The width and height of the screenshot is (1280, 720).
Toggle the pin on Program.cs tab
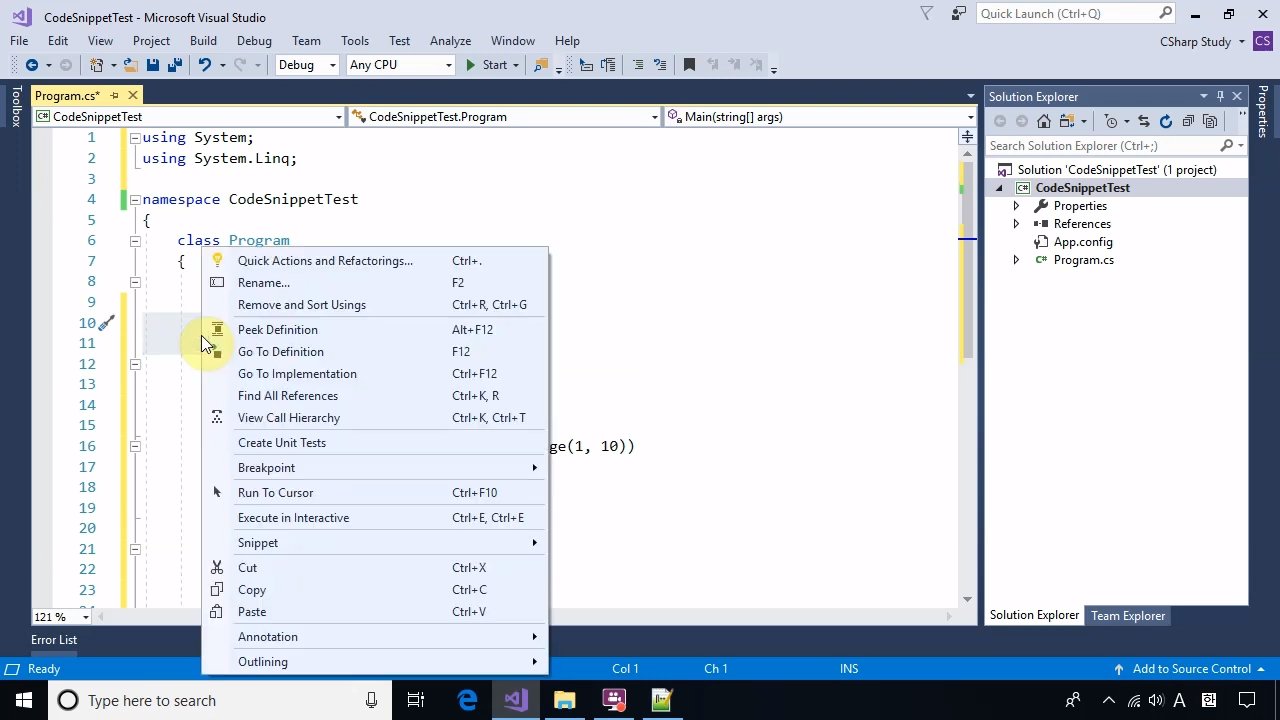coord(114,96)
